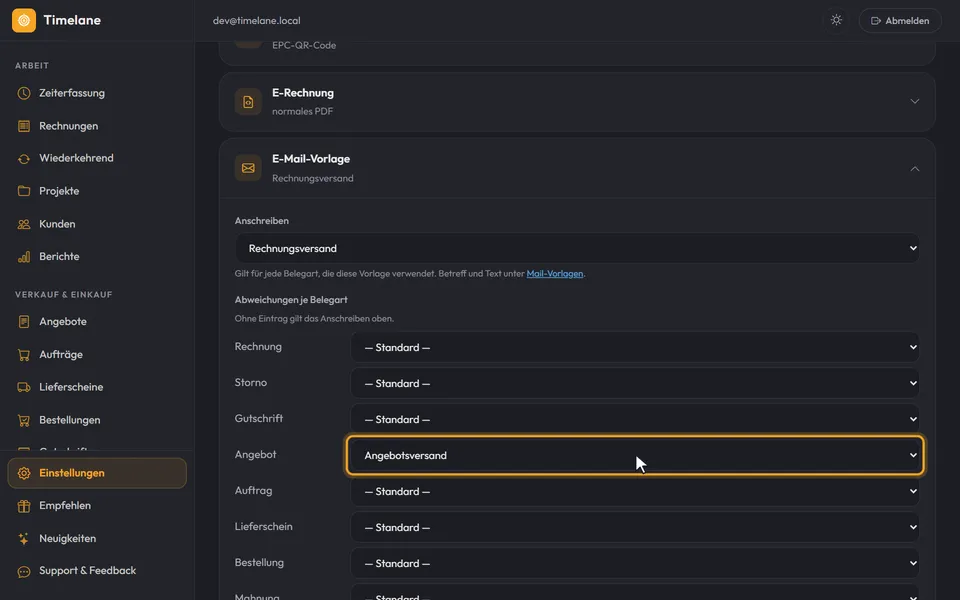Click the Kunden people icon

tap(24, 224)
